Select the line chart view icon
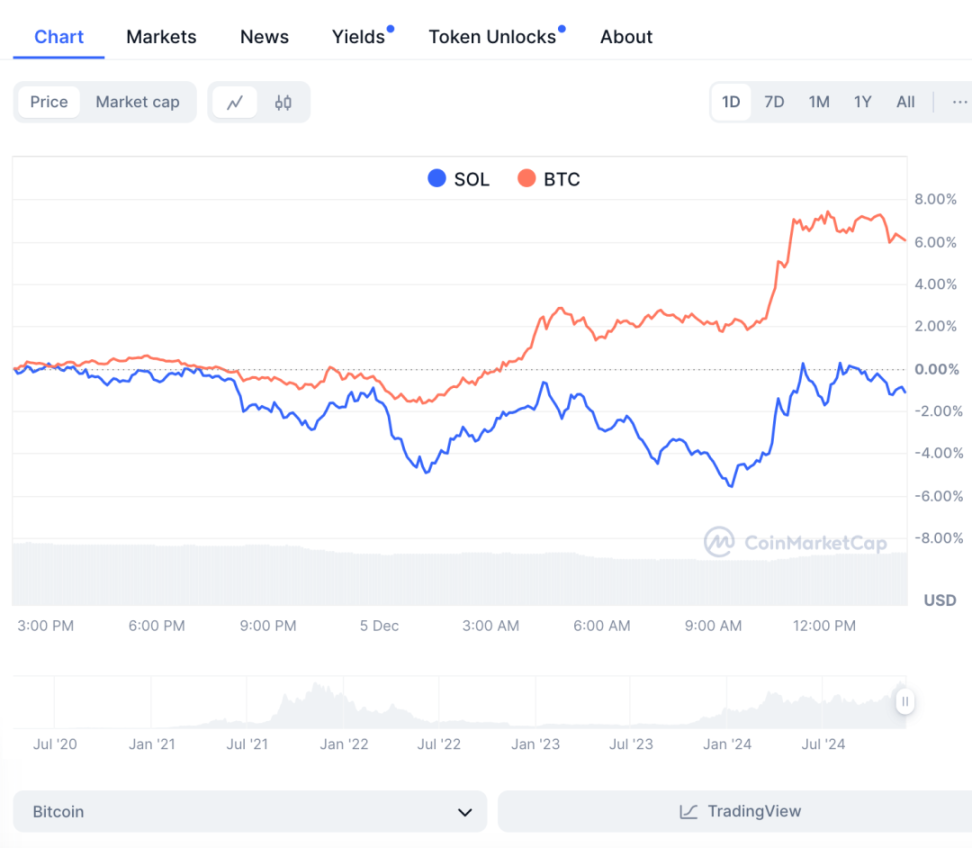The image size is (972, 848). [x=235, y=102]
